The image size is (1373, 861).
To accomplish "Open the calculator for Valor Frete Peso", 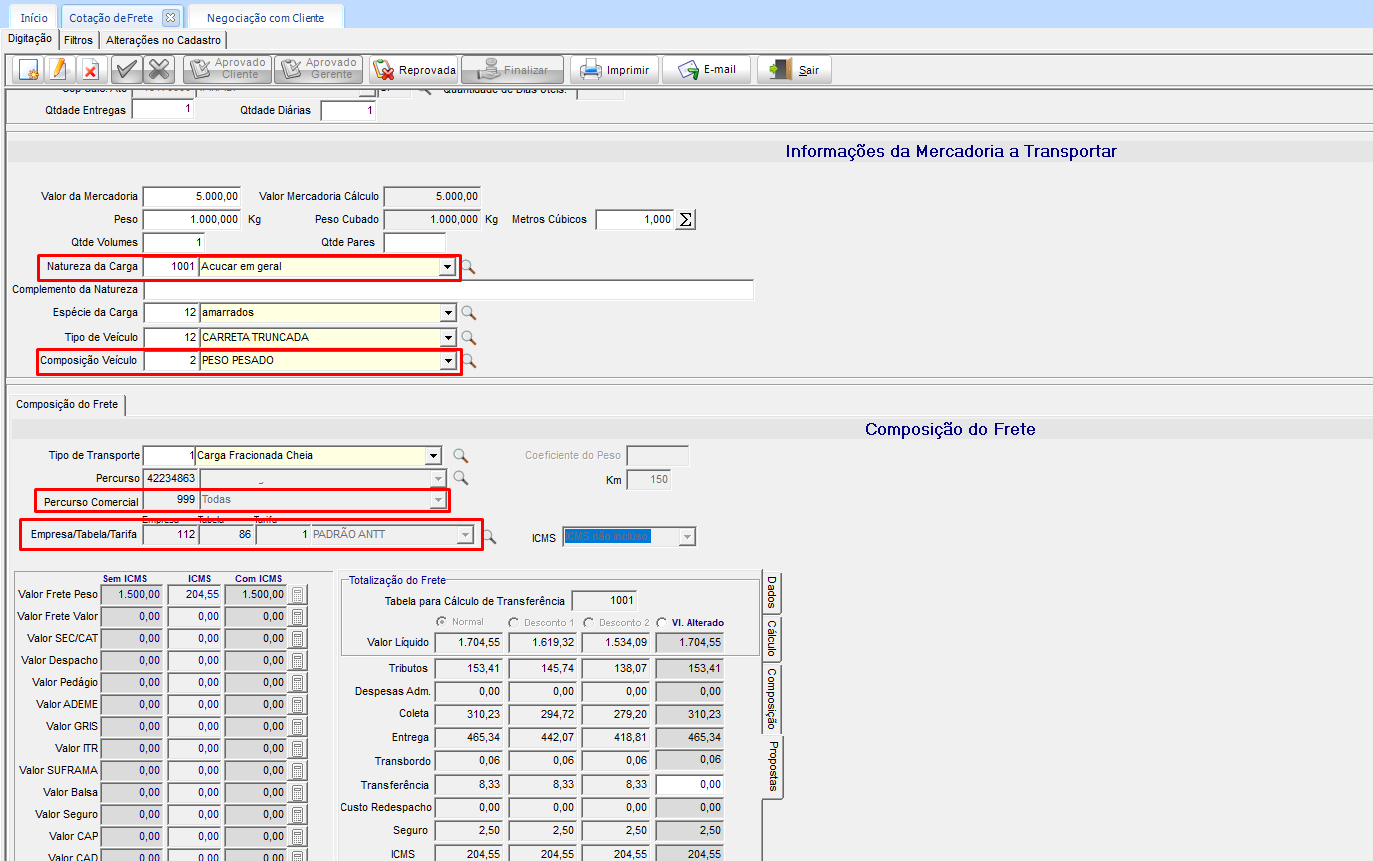I will 297,595.
